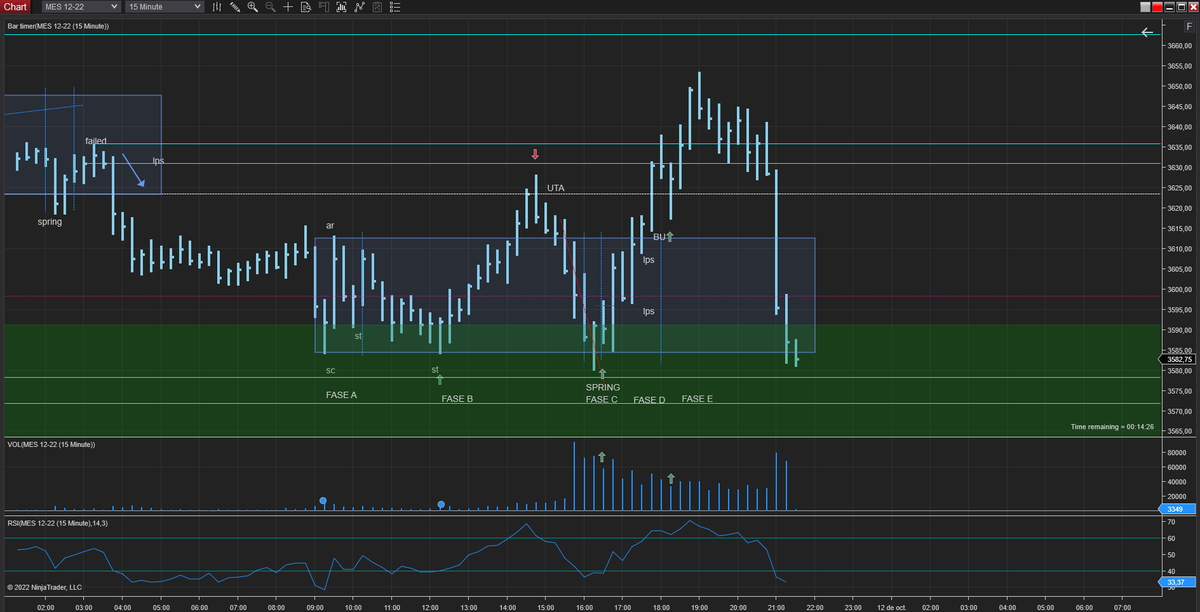Select the drawing tools pencil icon
Viewport: 1200px width, 612px height.
point(234,7)
